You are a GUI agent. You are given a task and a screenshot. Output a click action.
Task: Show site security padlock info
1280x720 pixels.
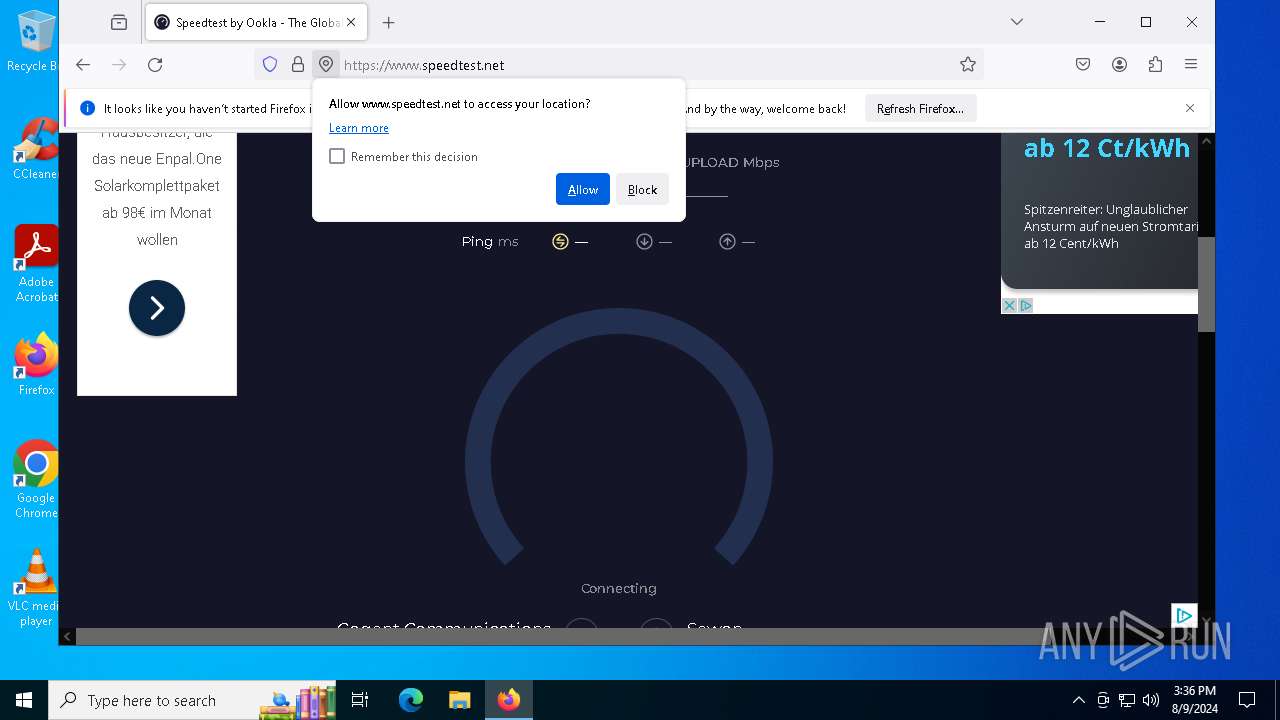pos(297,64)
